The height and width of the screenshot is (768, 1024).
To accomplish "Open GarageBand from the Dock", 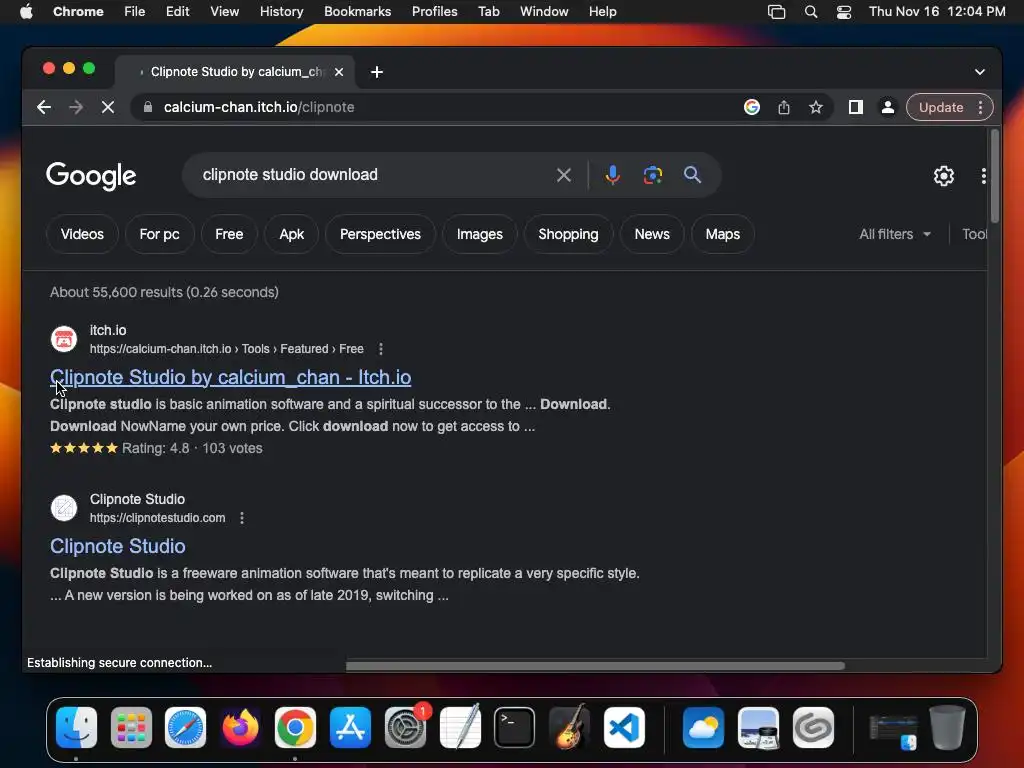I will [569, 727].
